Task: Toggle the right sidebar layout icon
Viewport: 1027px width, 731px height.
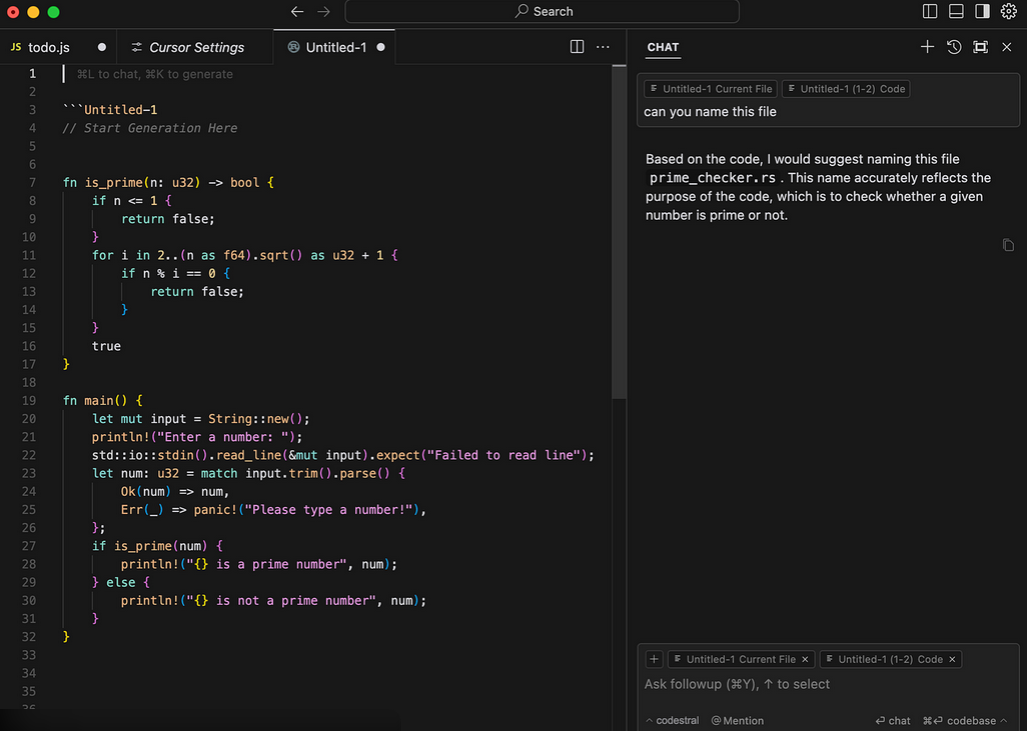Action: 982,12
